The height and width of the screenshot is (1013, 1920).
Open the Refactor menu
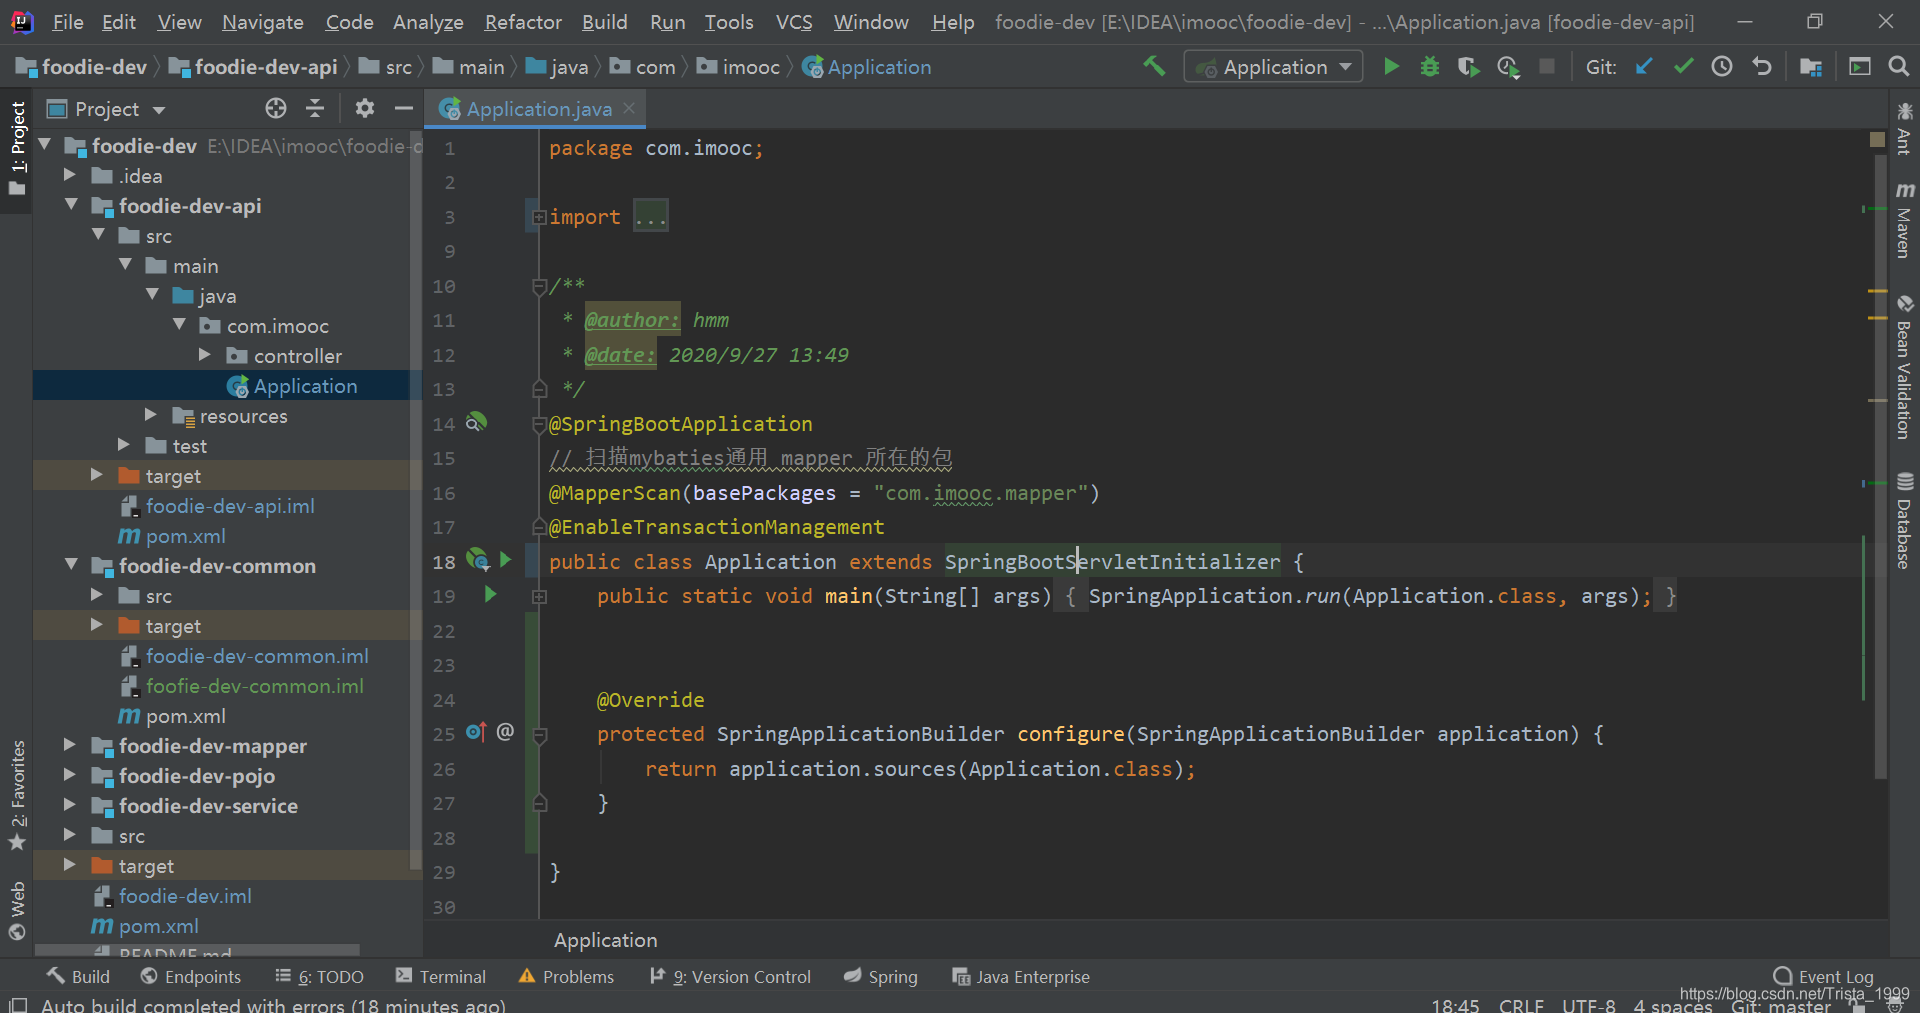click(x=523, y=22)
